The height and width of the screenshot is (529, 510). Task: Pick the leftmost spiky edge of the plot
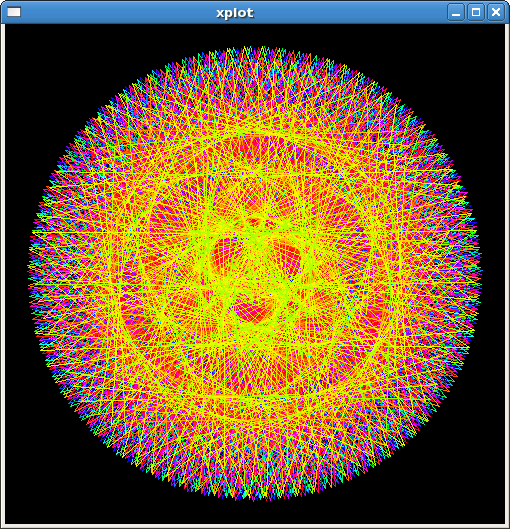coord(30,273)
